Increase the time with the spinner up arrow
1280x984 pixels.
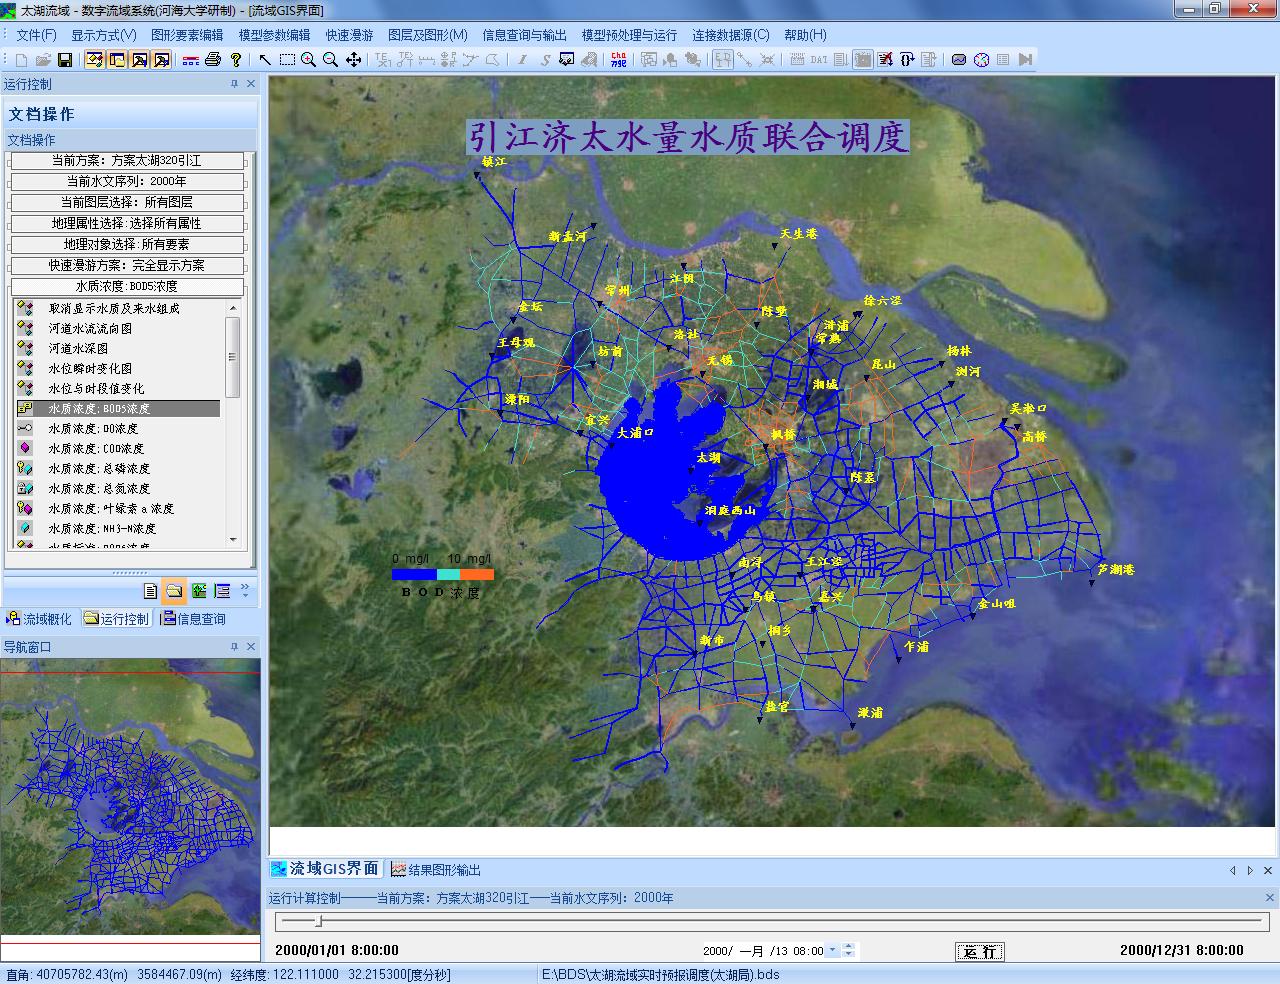[849, 947]
